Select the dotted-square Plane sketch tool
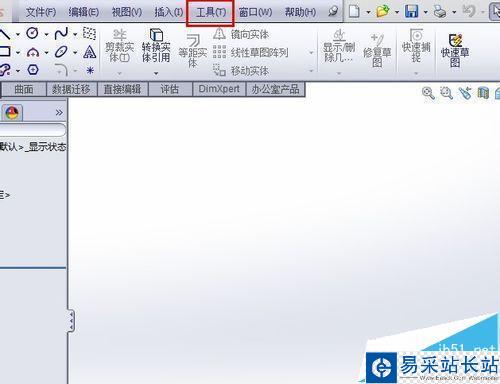 tap(89, 33)
